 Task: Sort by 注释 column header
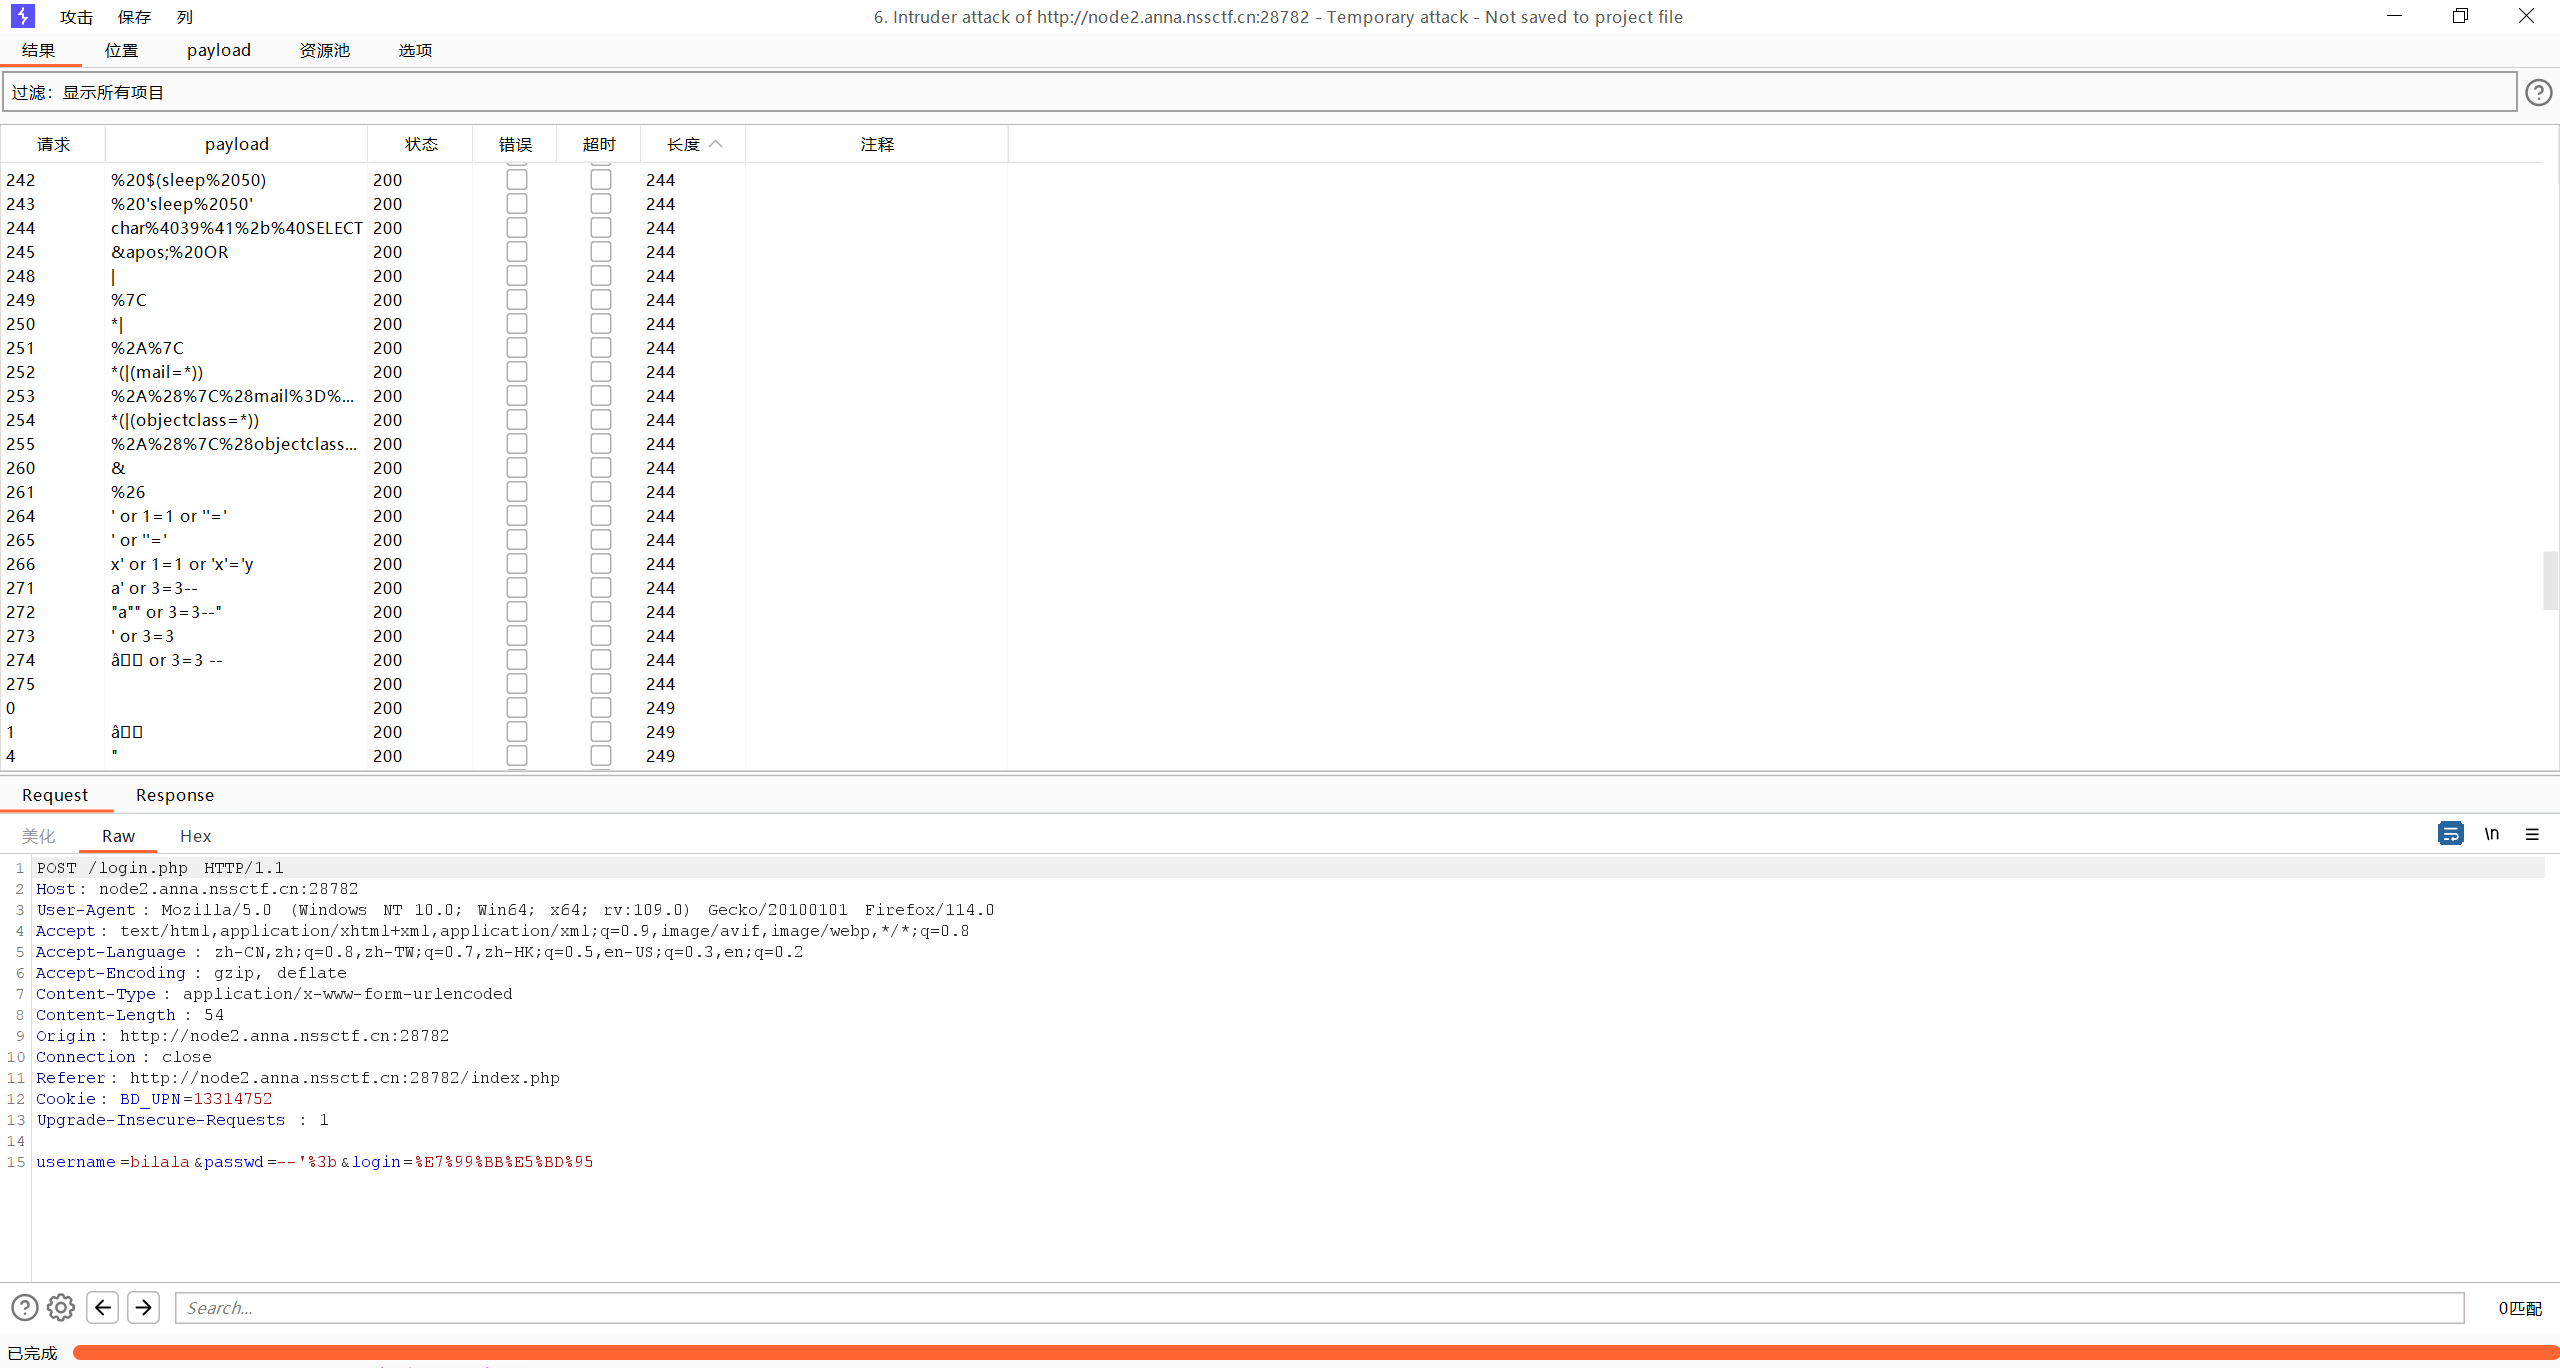coord(877,144)
